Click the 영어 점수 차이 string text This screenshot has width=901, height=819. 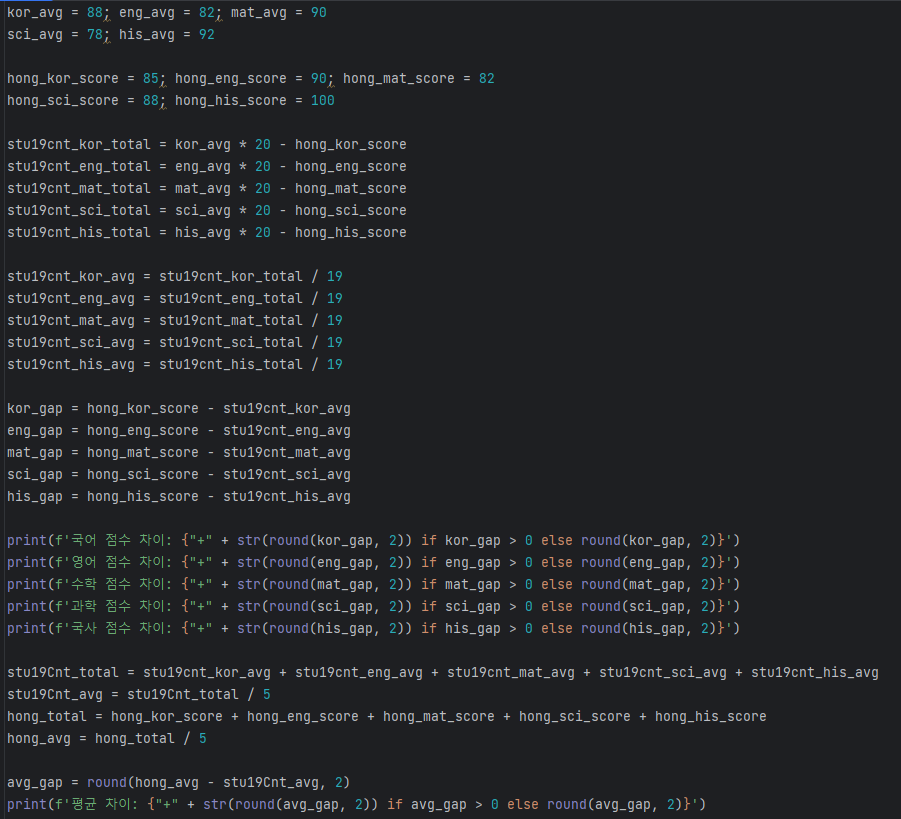pos(121,563)
